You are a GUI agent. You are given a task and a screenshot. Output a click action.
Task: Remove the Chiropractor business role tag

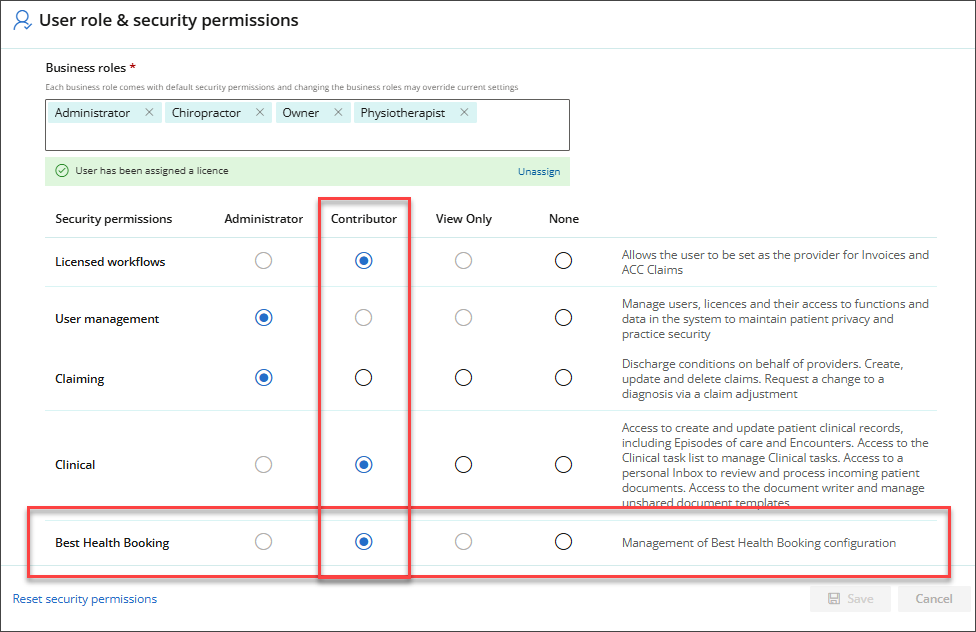click(x=260, y=112)
